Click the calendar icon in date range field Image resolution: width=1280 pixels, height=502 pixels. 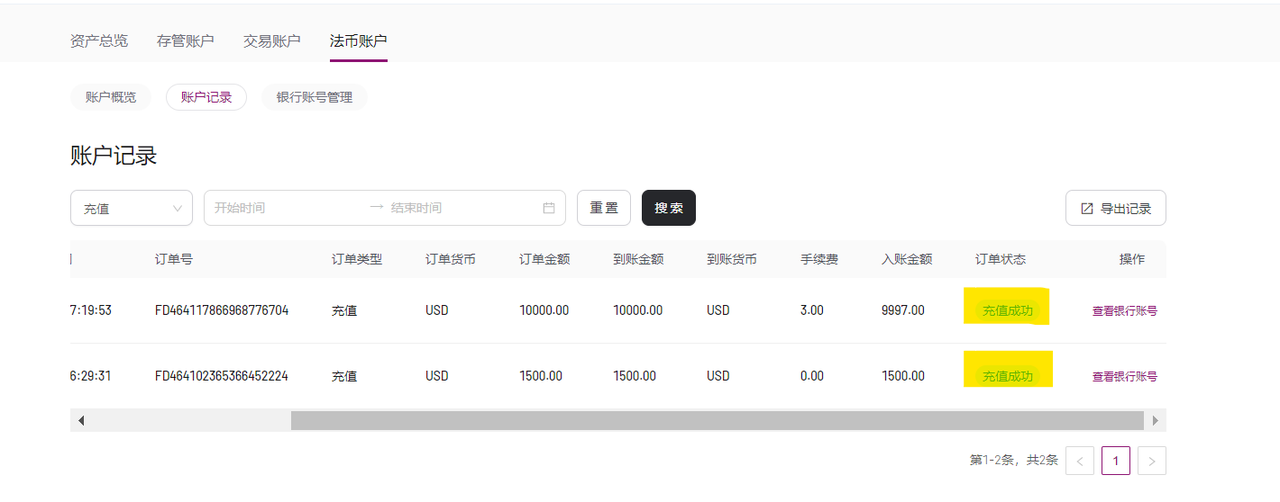(x=548, y=208)
